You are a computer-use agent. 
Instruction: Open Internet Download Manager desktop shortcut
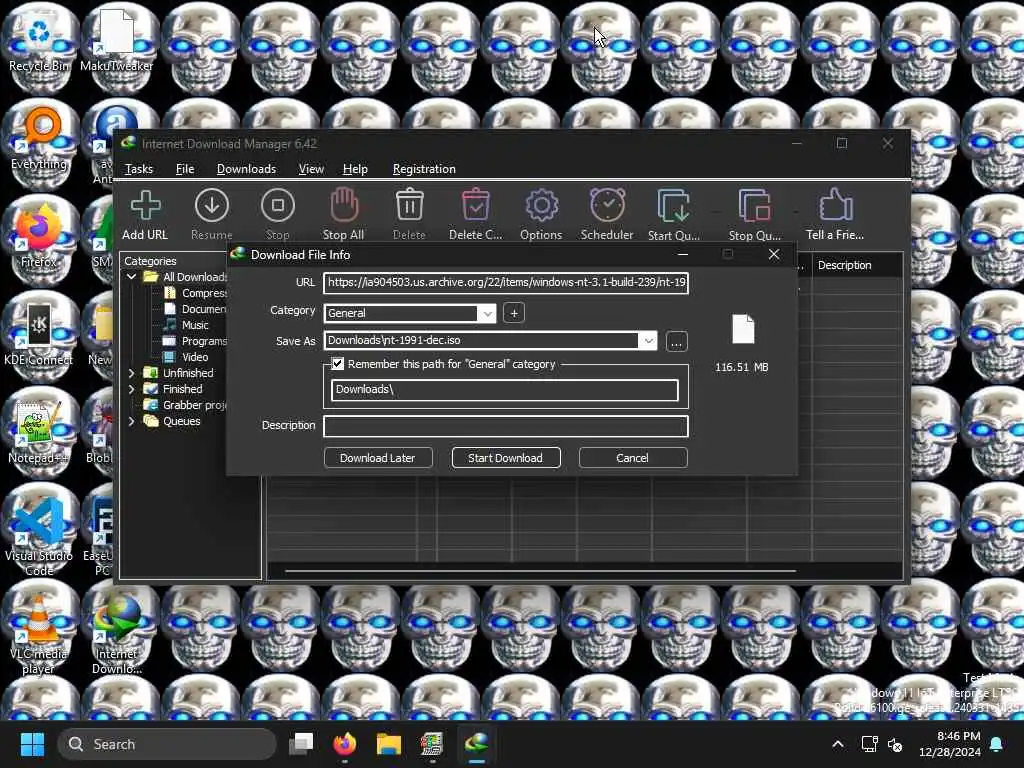coord(116,633)
